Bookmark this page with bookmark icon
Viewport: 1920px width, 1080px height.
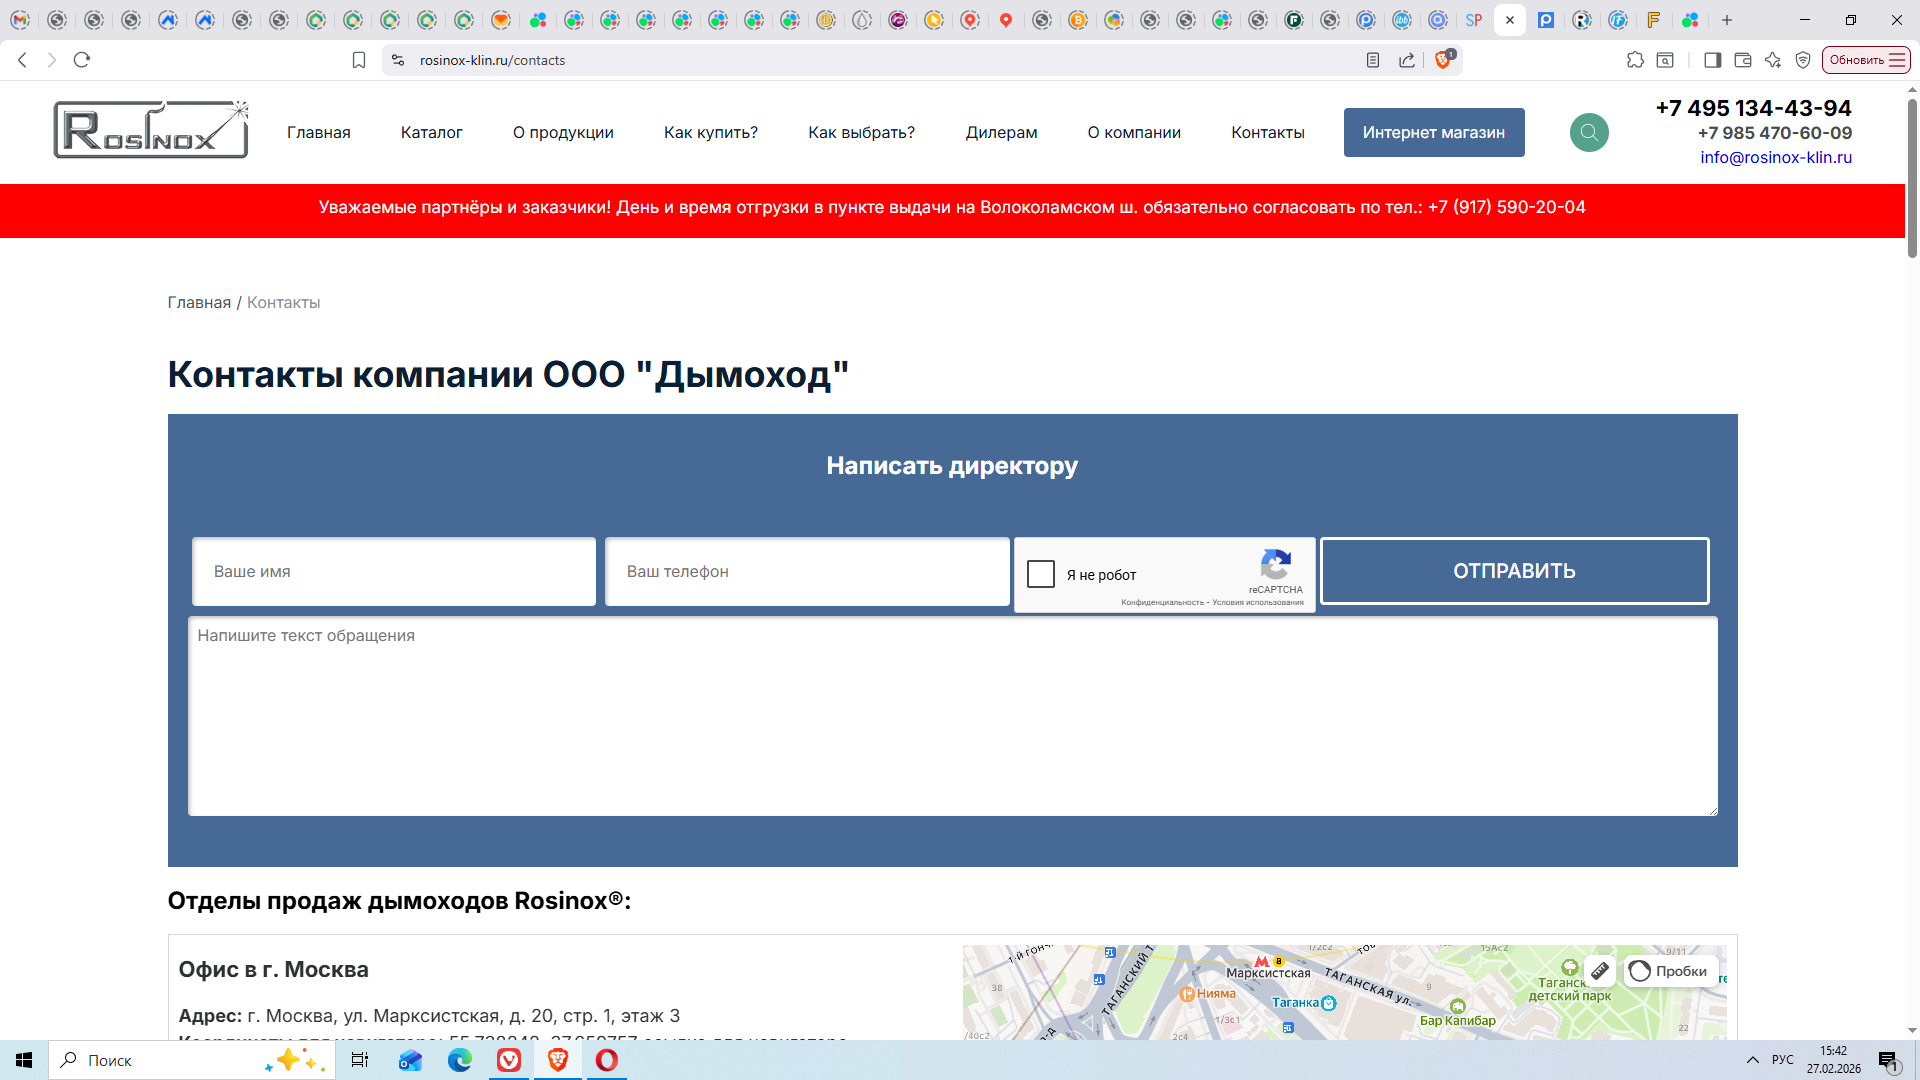[359, 60]
